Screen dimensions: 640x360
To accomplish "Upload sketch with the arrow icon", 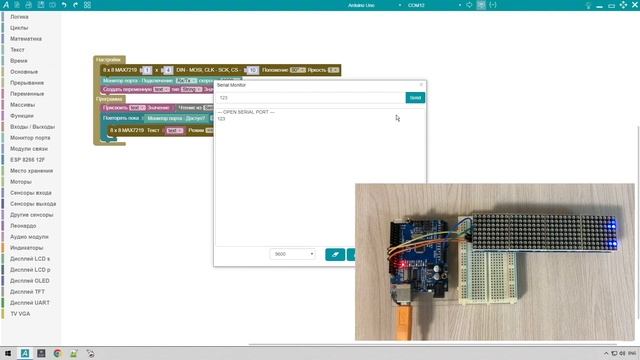I will click(469, 5).
